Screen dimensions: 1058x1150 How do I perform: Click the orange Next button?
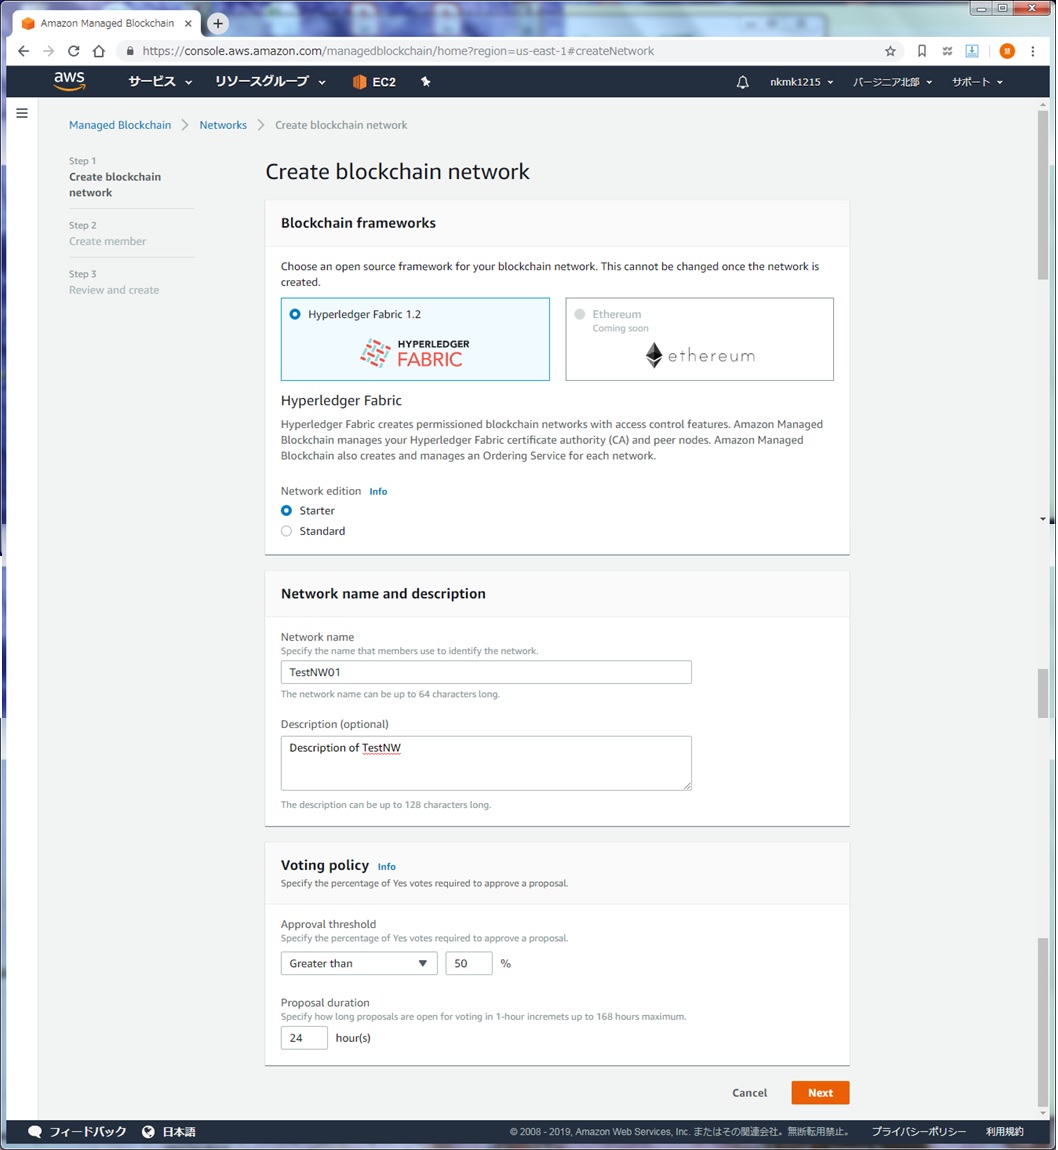[820, 1092]
